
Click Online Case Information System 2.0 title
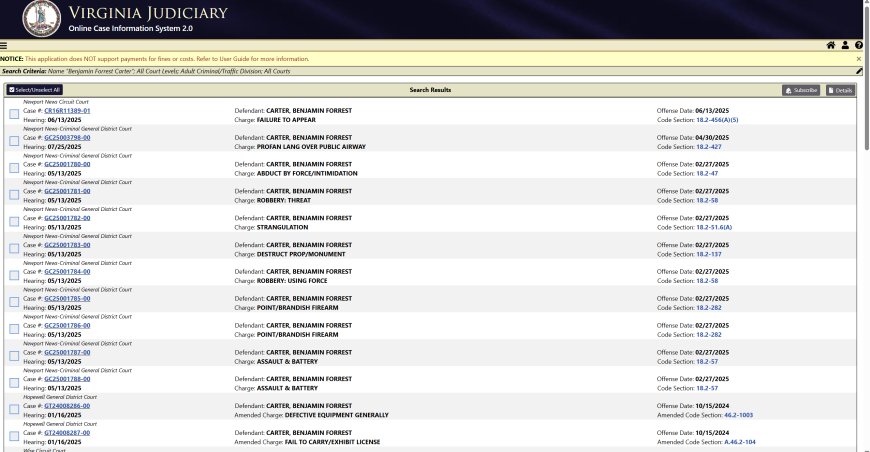[131, 28]
